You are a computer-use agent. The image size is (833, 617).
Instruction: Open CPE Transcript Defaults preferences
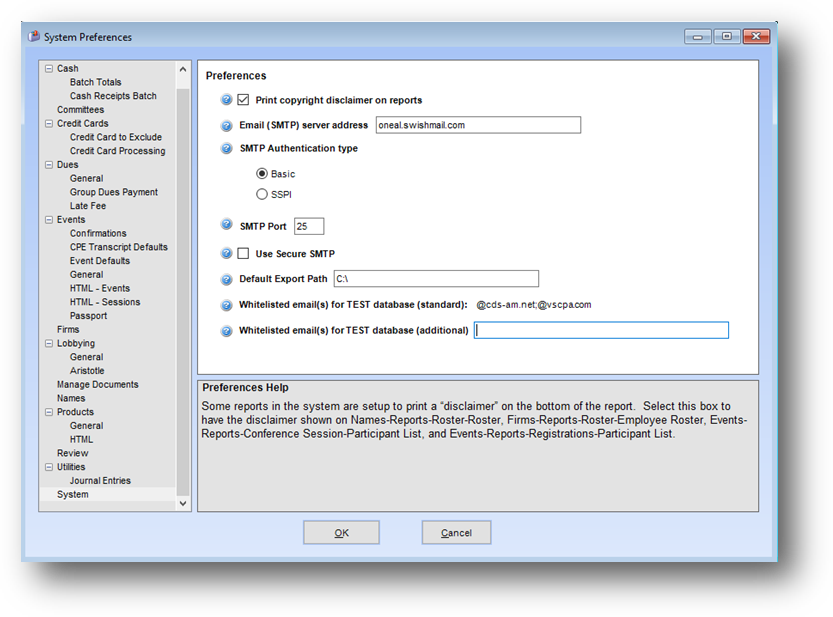(x=118, y=247)
